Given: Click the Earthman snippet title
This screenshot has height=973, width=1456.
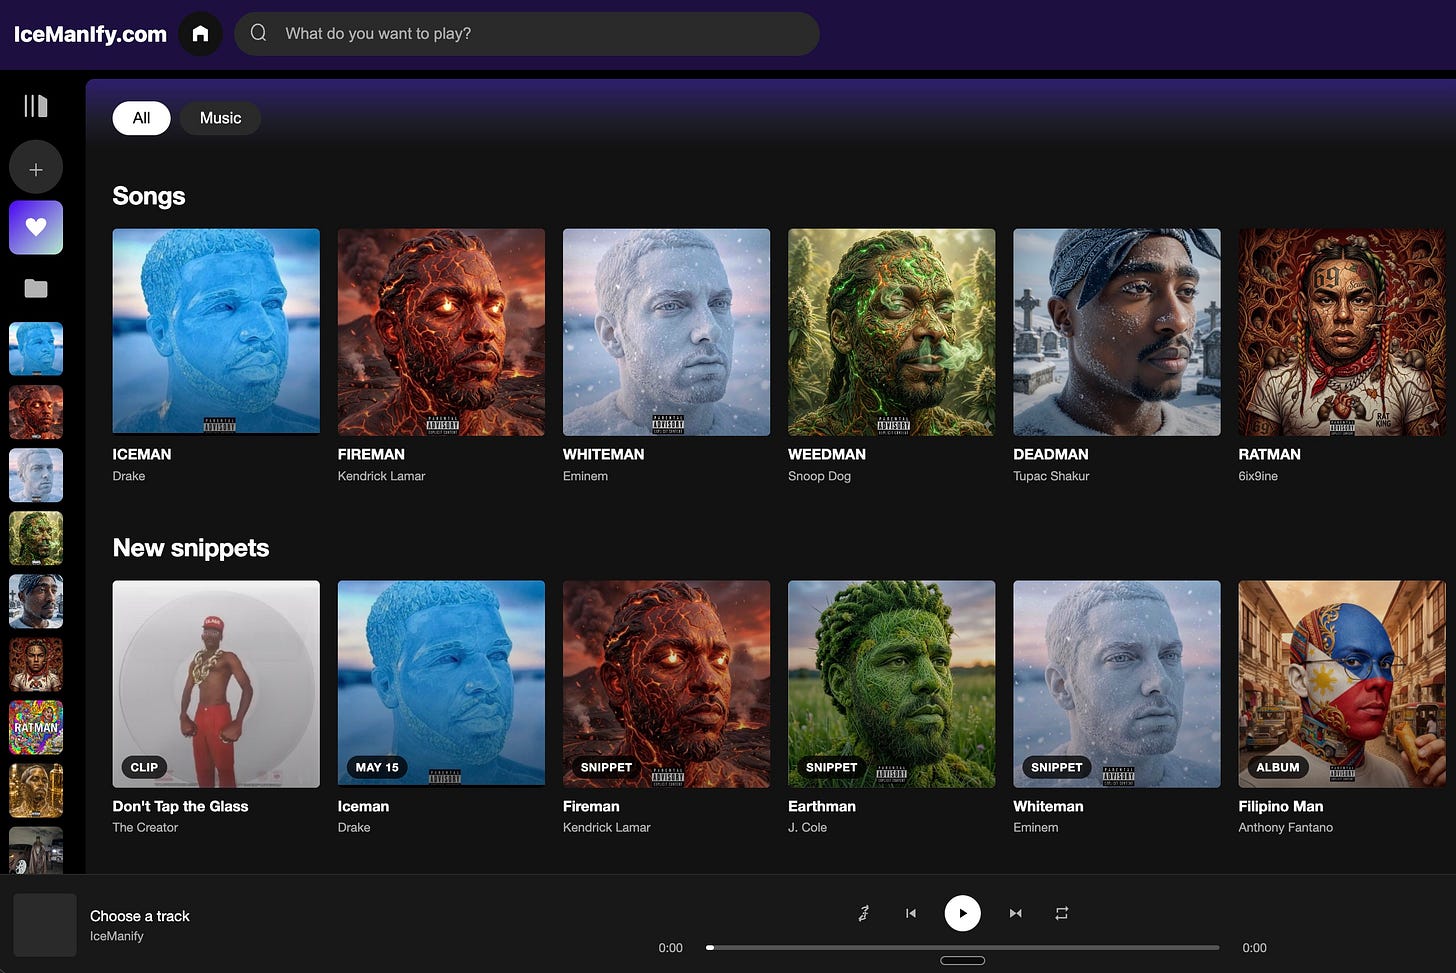Looking at the screenshot, I should [822, 806].
